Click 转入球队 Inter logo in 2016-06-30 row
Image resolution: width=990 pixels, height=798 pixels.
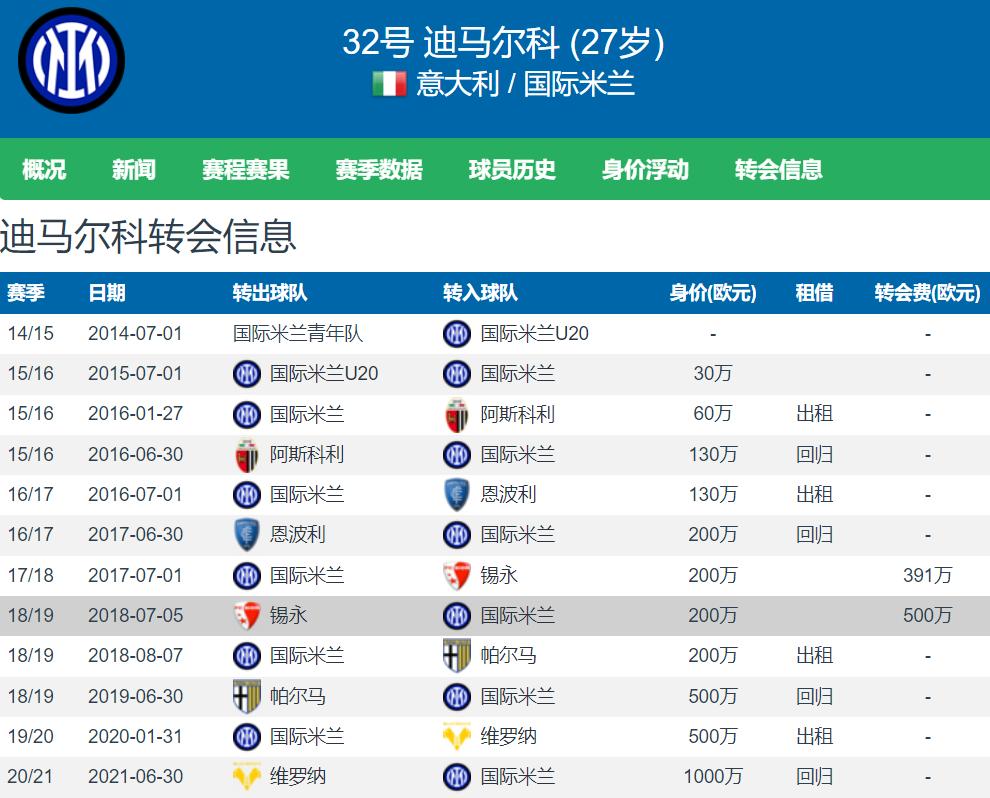click(456, 455)
